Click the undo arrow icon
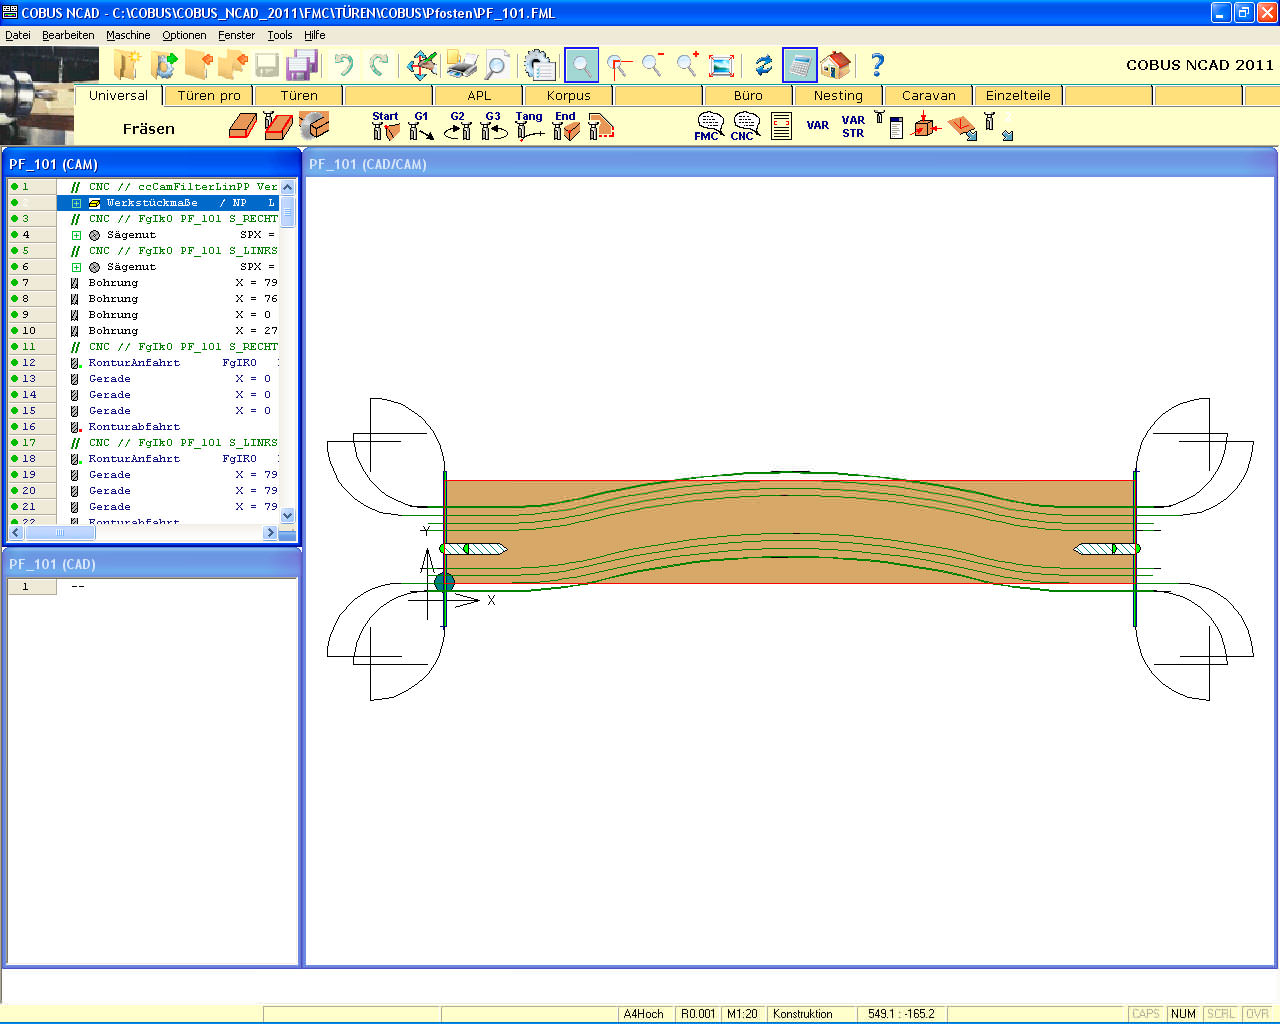This screenshot has width=1280, height=1024. [344, 65]
